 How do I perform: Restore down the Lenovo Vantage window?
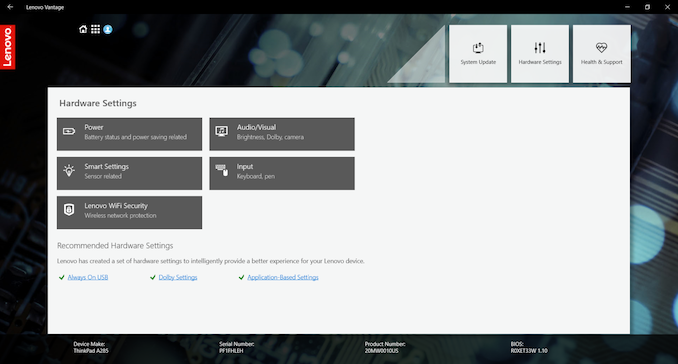tap(647, 7)
